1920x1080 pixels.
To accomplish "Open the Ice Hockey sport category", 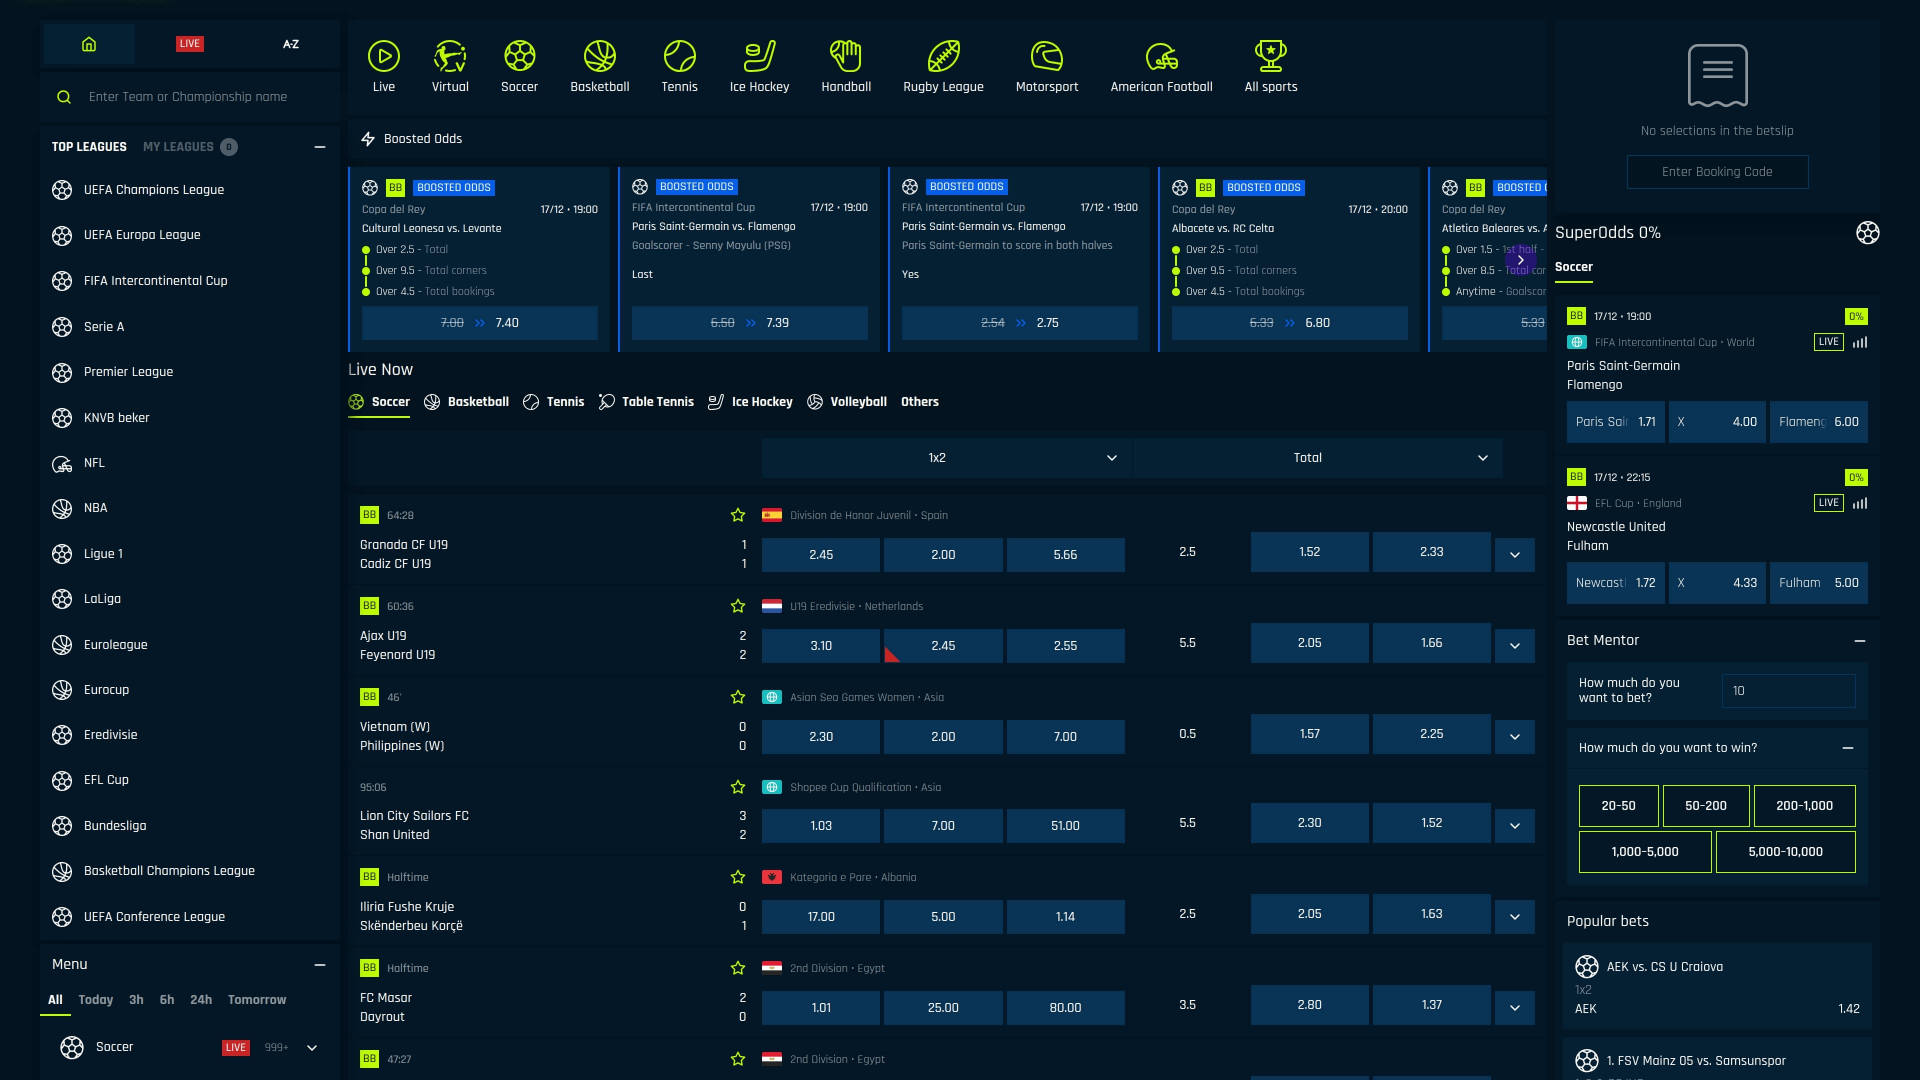I will point(760,65).
